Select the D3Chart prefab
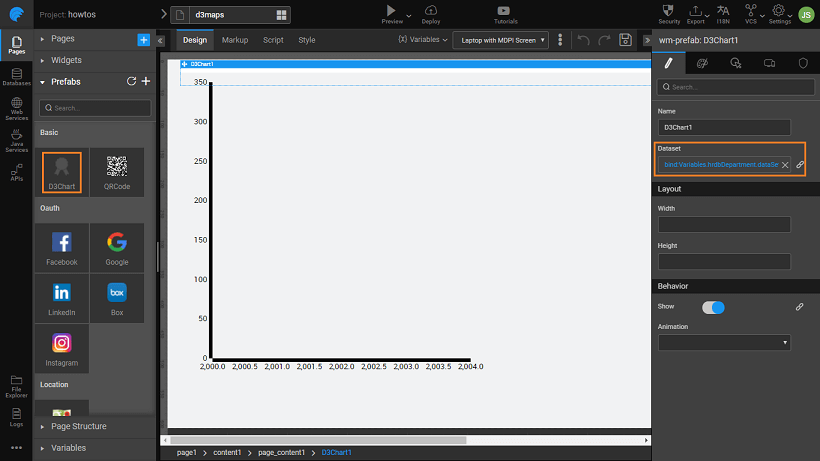 pos(61,171)
